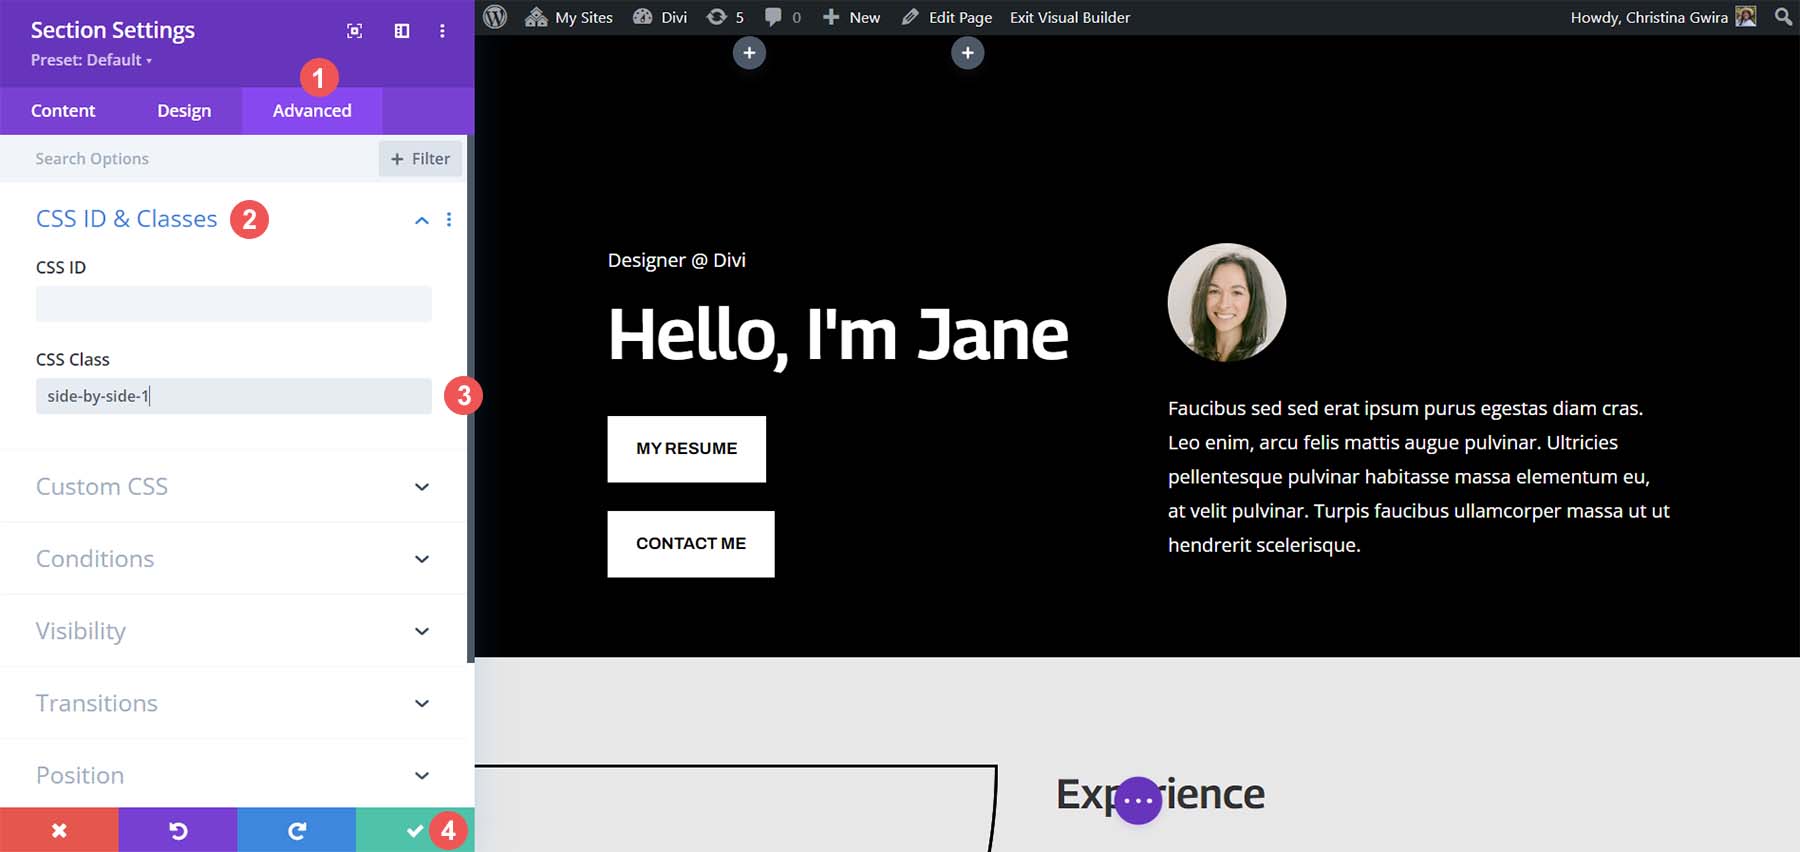
Task: Click the Hello, I'm Jane heading
Action: 838,335
